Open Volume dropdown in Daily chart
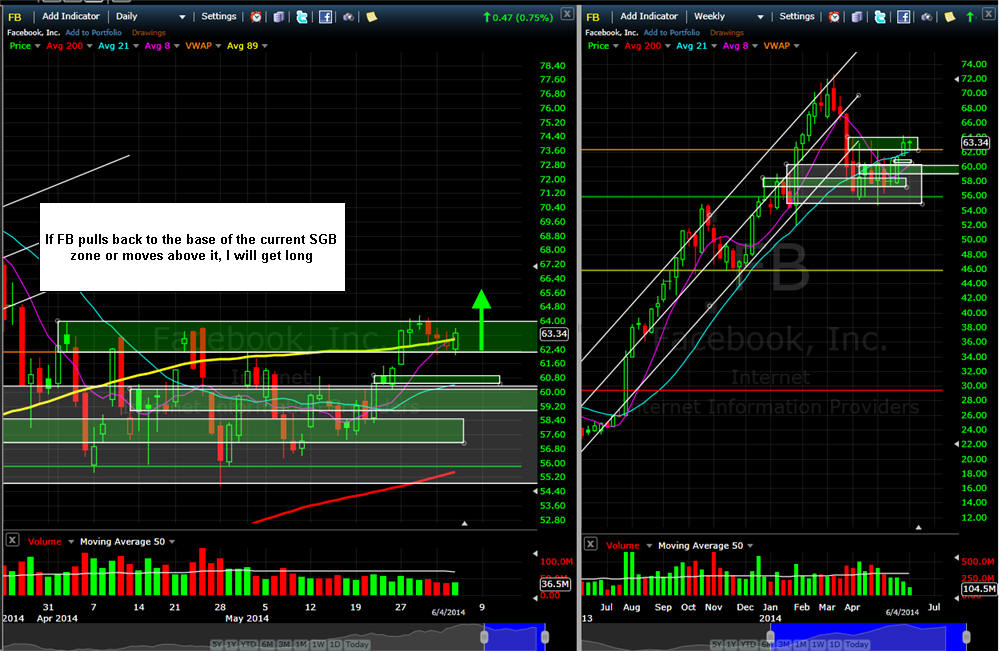 [71, 542]
